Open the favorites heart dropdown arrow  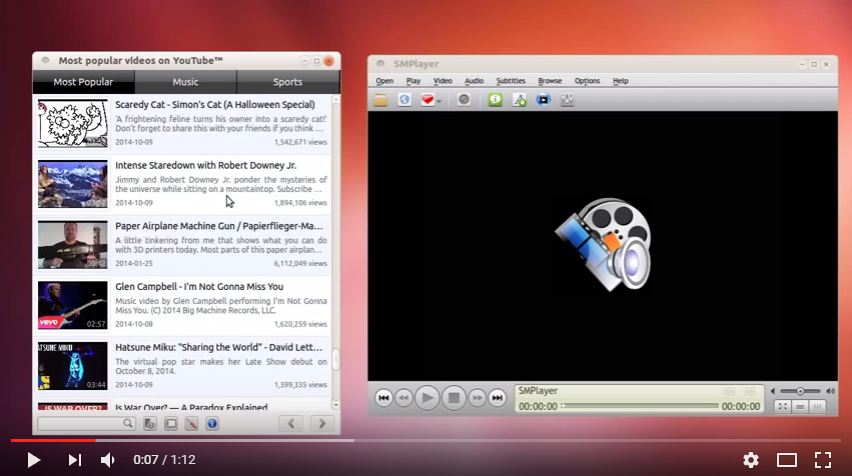click(x=440, y=100)
